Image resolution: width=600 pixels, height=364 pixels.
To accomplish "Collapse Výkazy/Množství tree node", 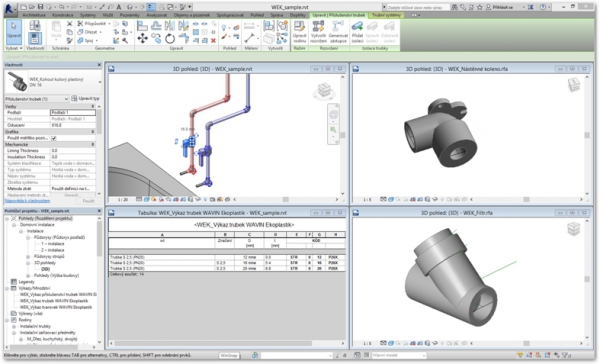I will (7, 288).
